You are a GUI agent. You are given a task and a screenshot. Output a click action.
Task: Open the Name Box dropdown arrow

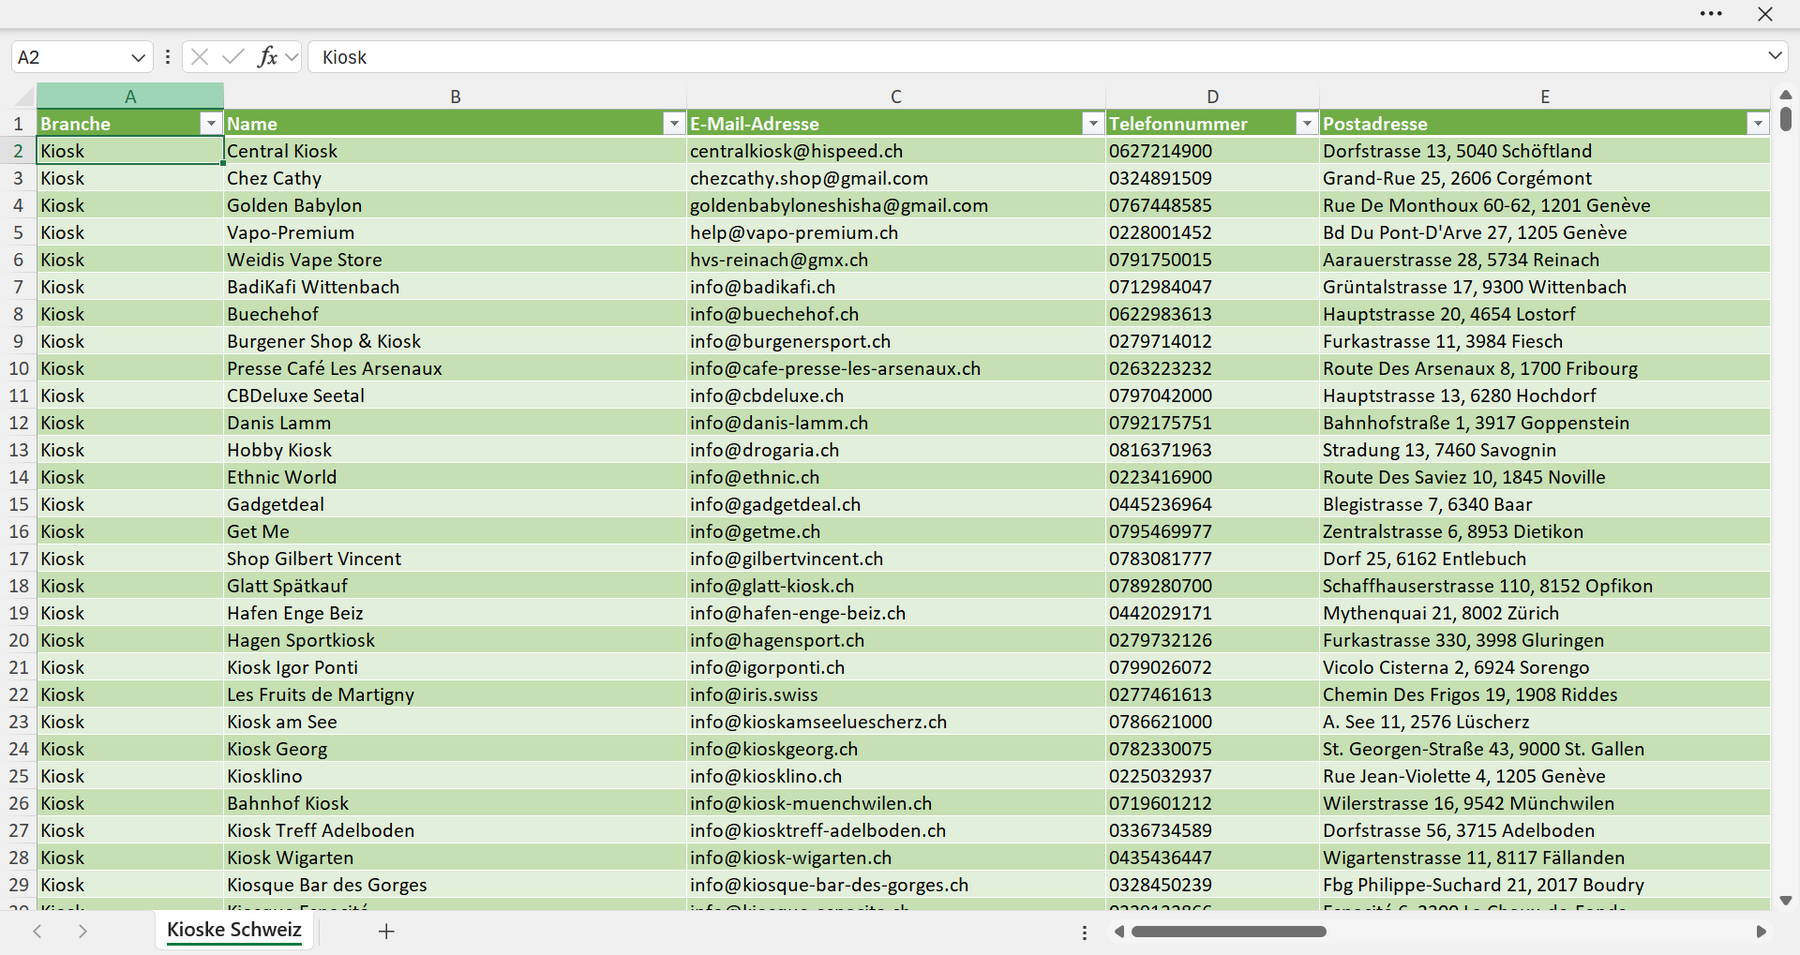pyautogui.click(x=138, y=58)
